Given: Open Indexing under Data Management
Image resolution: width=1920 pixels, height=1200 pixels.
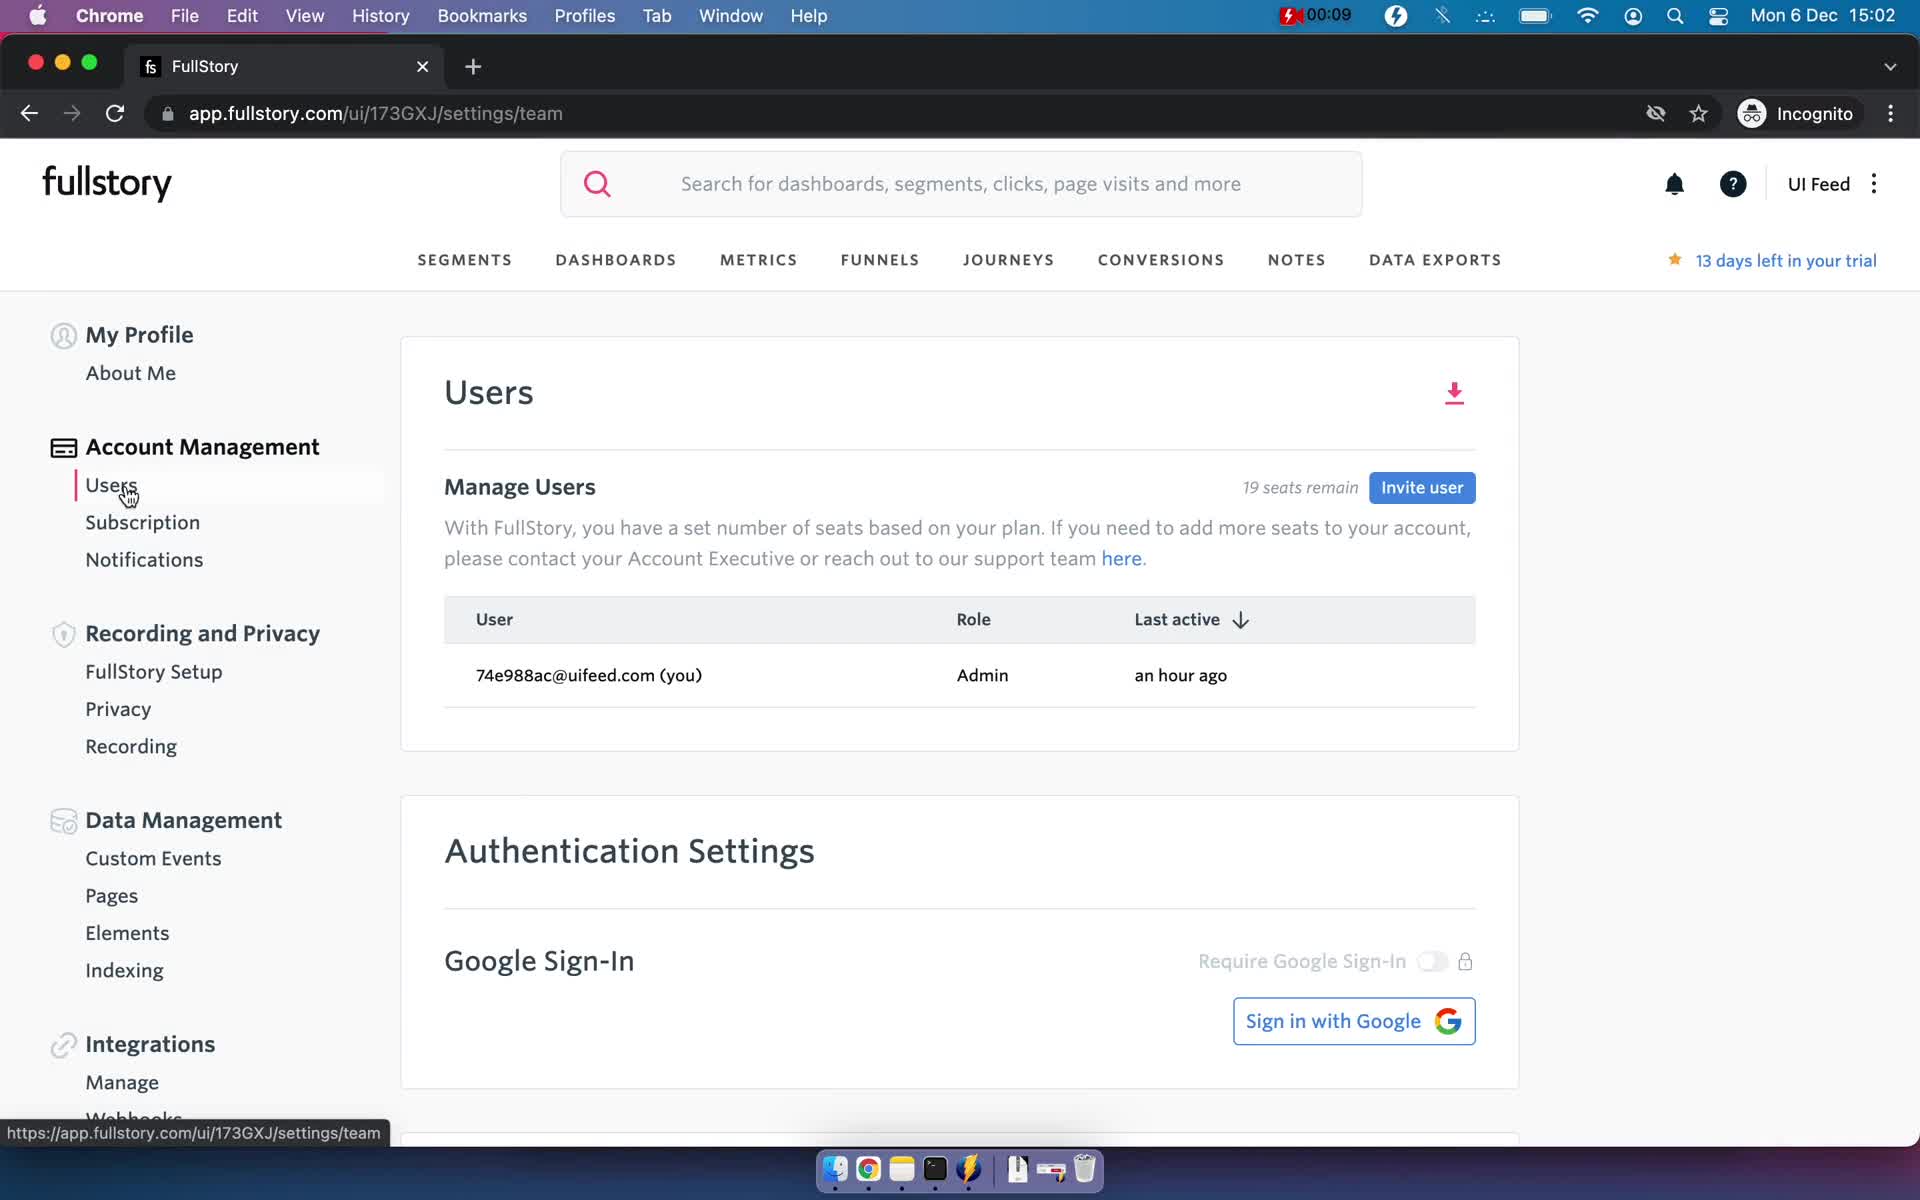Looking at the screenshot, I should point(124,971).
